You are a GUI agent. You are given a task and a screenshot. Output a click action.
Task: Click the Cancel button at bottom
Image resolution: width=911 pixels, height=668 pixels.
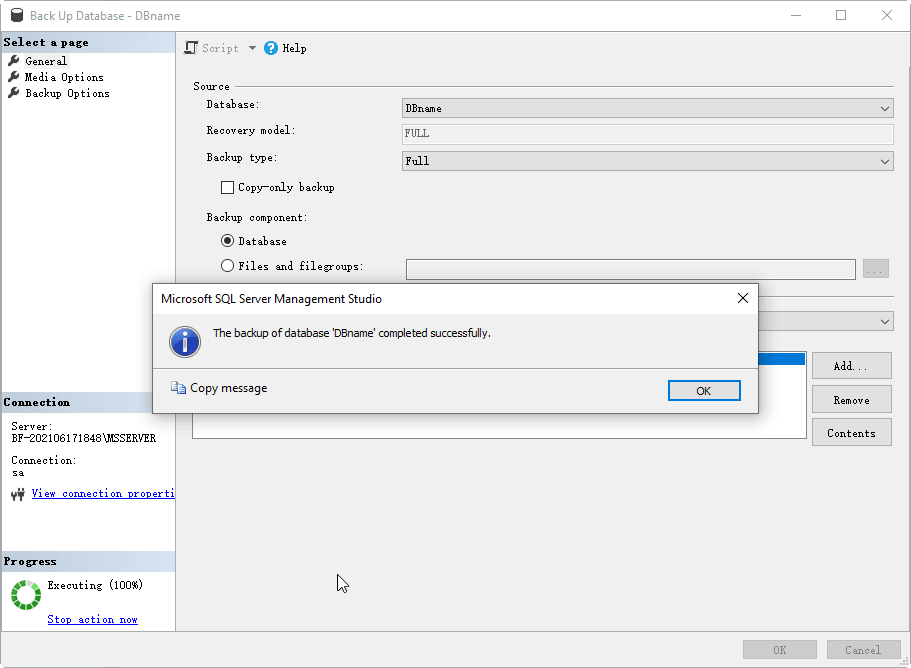pyautogui.click(x=863, y=649)
